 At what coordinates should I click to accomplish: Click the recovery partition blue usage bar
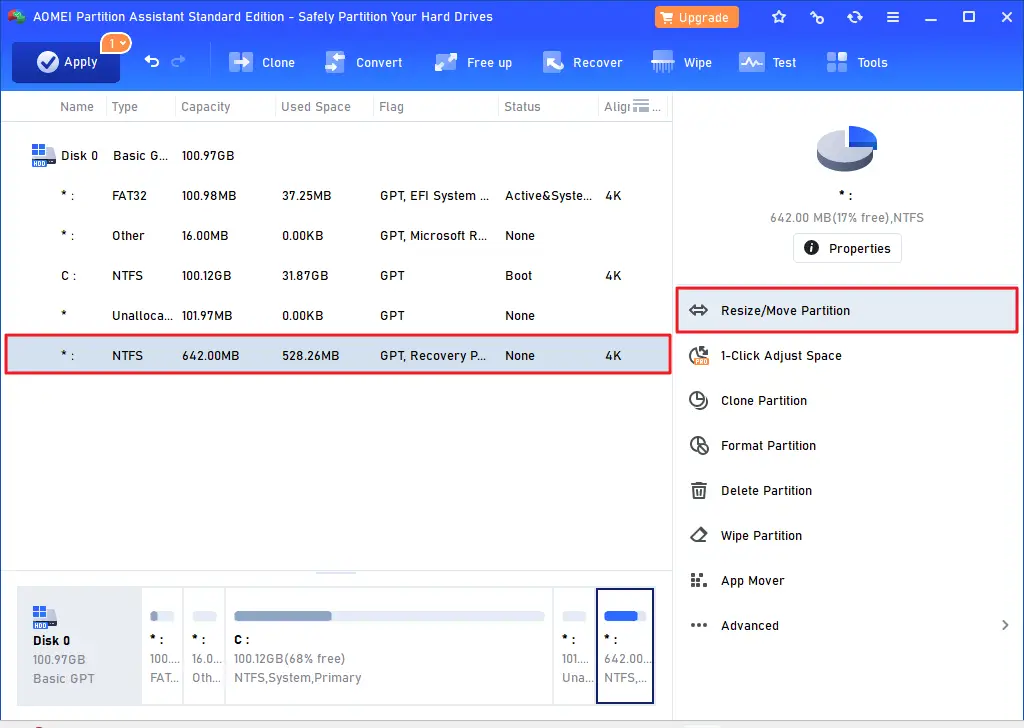click(x=624, y=616)
